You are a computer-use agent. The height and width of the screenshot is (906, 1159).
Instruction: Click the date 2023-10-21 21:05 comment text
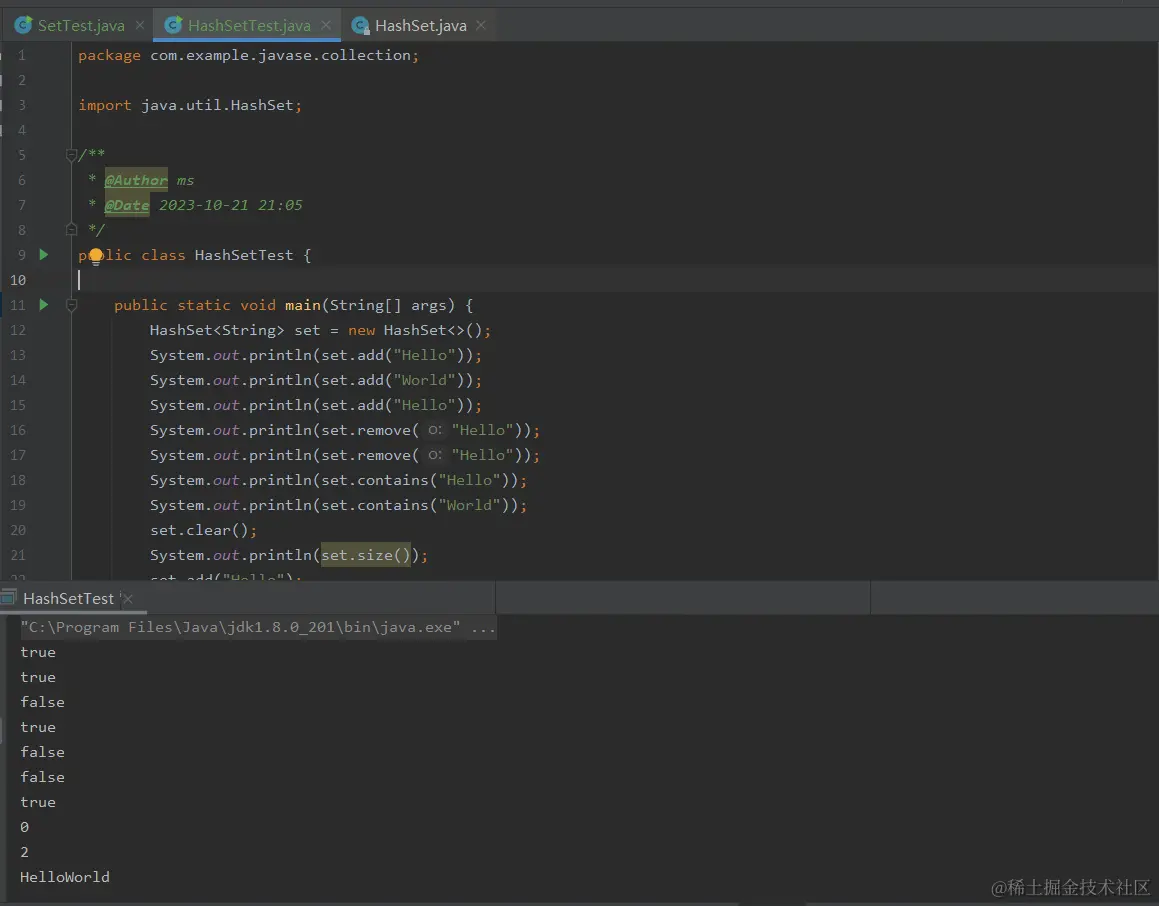click(x=231, y=205)
